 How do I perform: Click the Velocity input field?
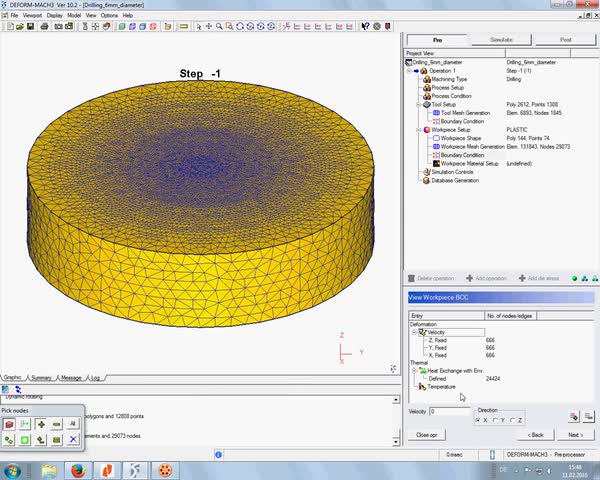[x=450, y=411]
